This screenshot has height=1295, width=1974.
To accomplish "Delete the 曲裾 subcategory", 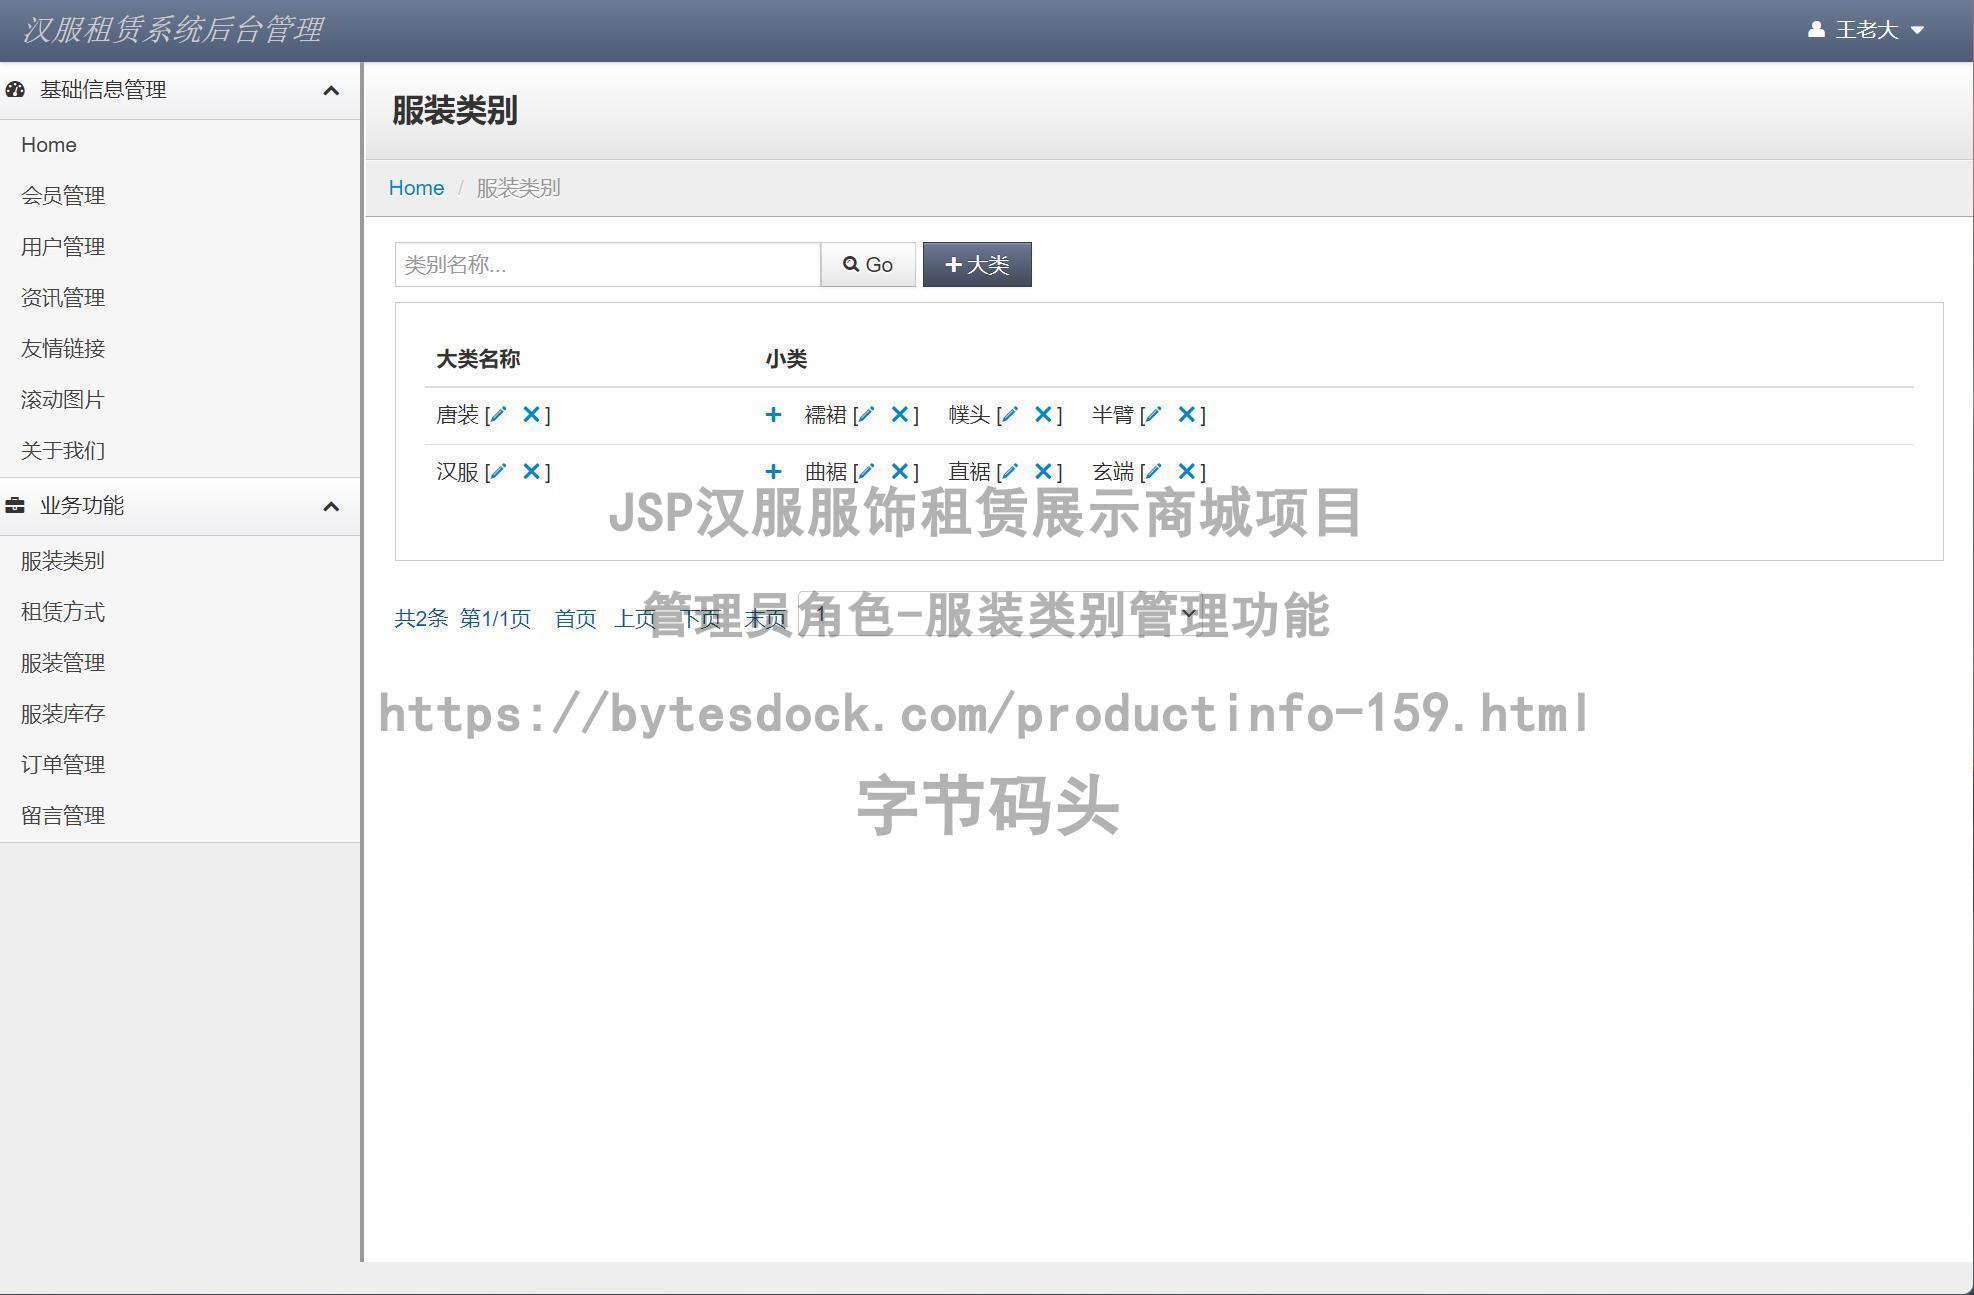I will point(900,472).
